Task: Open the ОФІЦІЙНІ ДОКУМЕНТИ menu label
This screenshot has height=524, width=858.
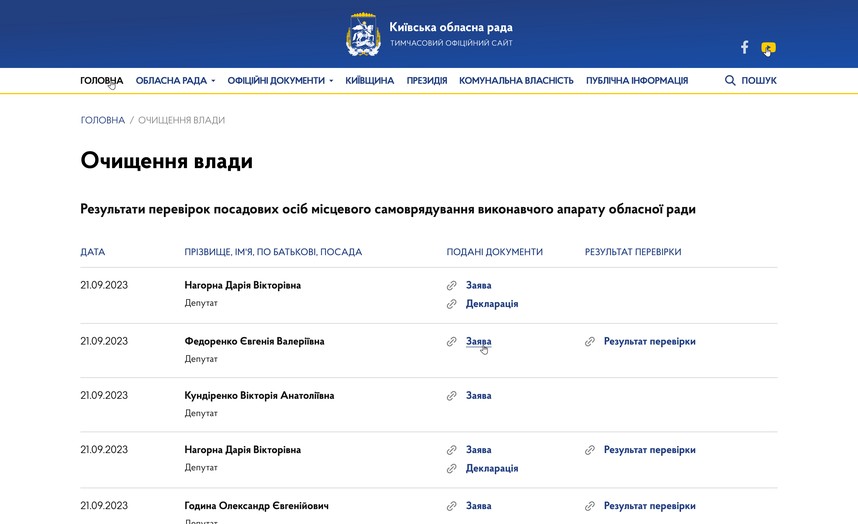Action: [x=276, y=80]
